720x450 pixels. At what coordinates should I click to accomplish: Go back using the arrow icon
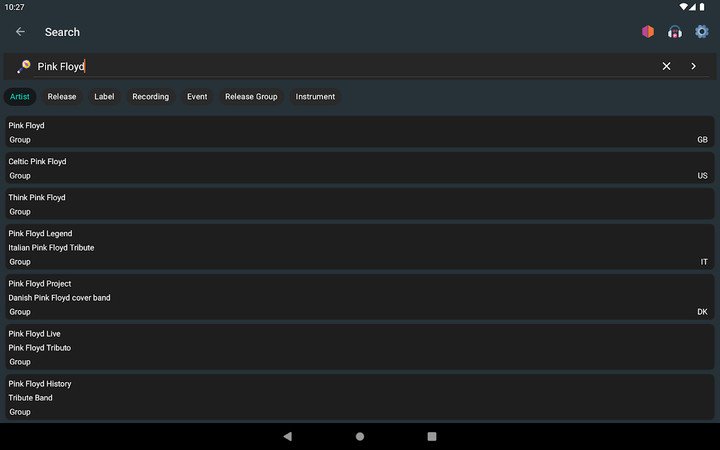(x=20, y=32)
